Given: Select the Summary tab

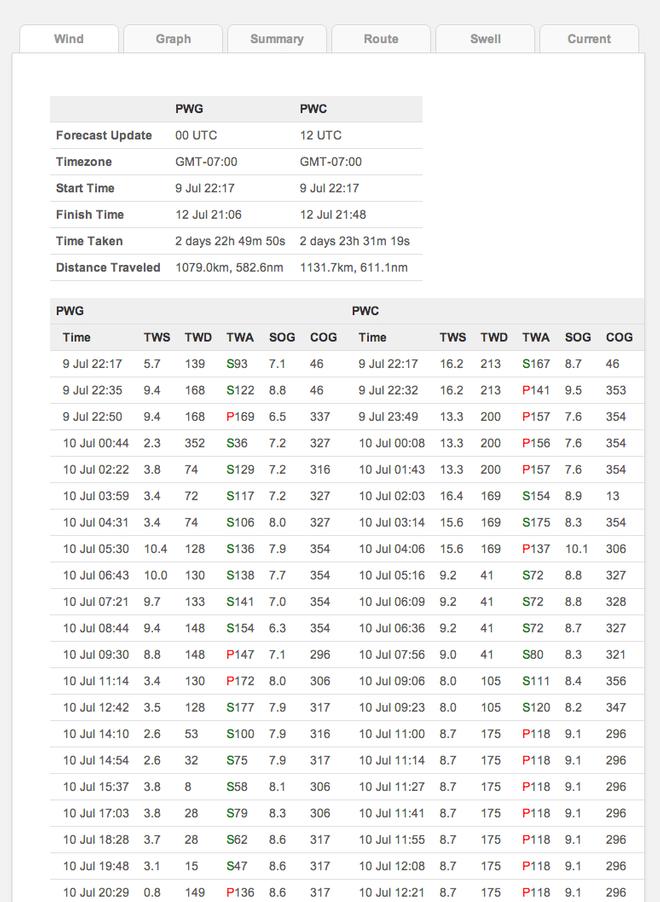Looking at the screenshot, I should coord(277,39).
